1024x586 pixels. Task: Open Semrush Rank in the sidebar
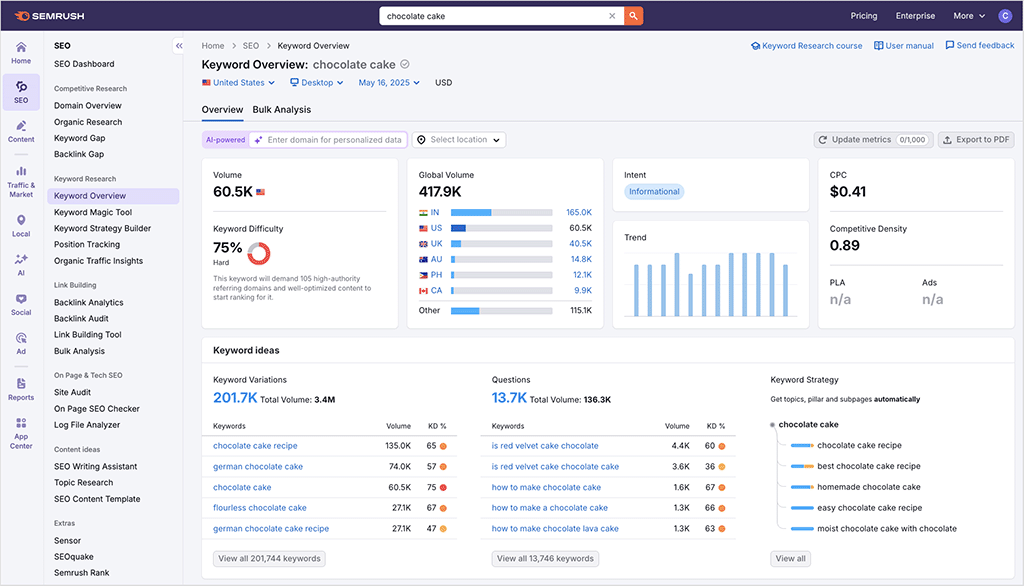pyautogui.click(x=82, y=573)
